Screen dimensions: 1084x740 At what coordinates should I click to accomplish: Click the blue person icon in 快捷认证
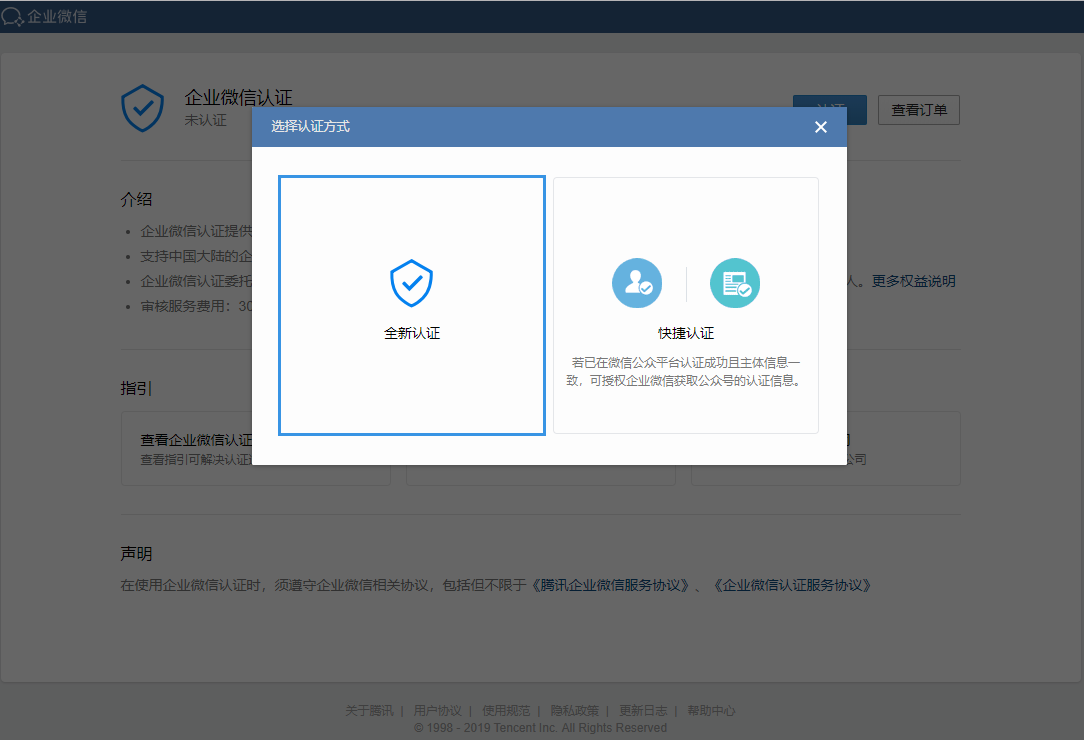click(x=637, y=284)
